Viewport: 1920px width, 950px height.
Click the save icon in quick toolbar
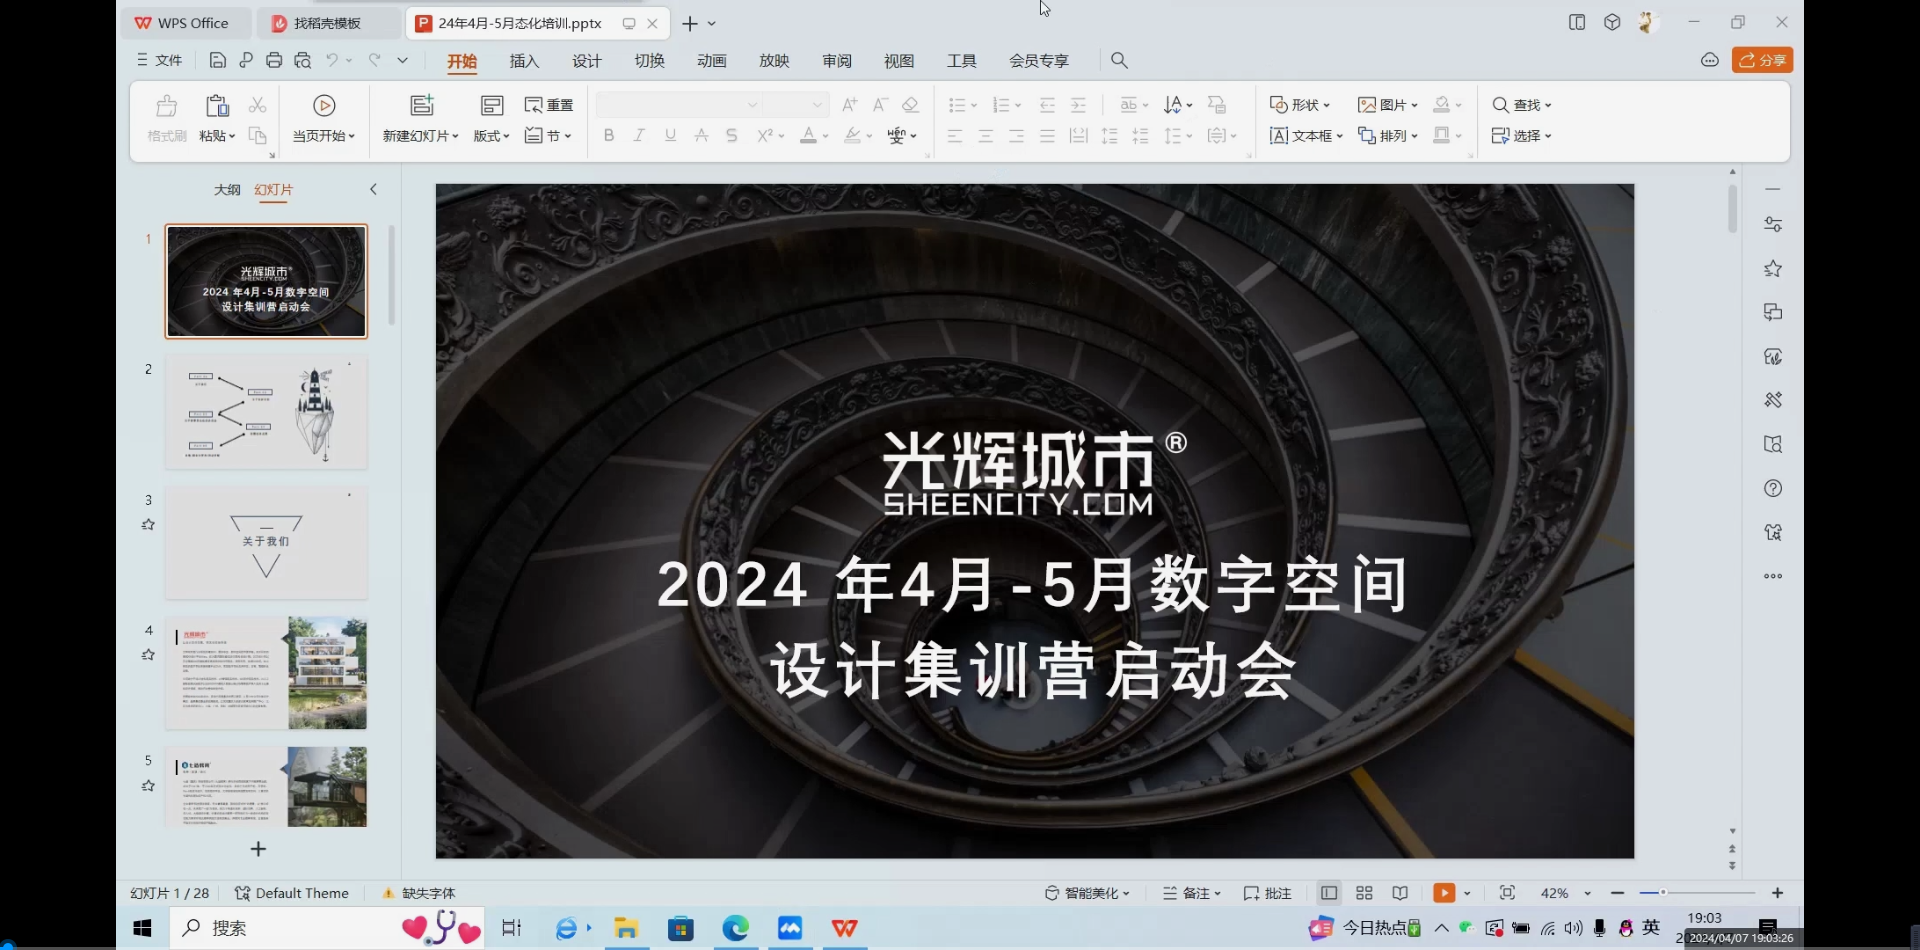217,60
